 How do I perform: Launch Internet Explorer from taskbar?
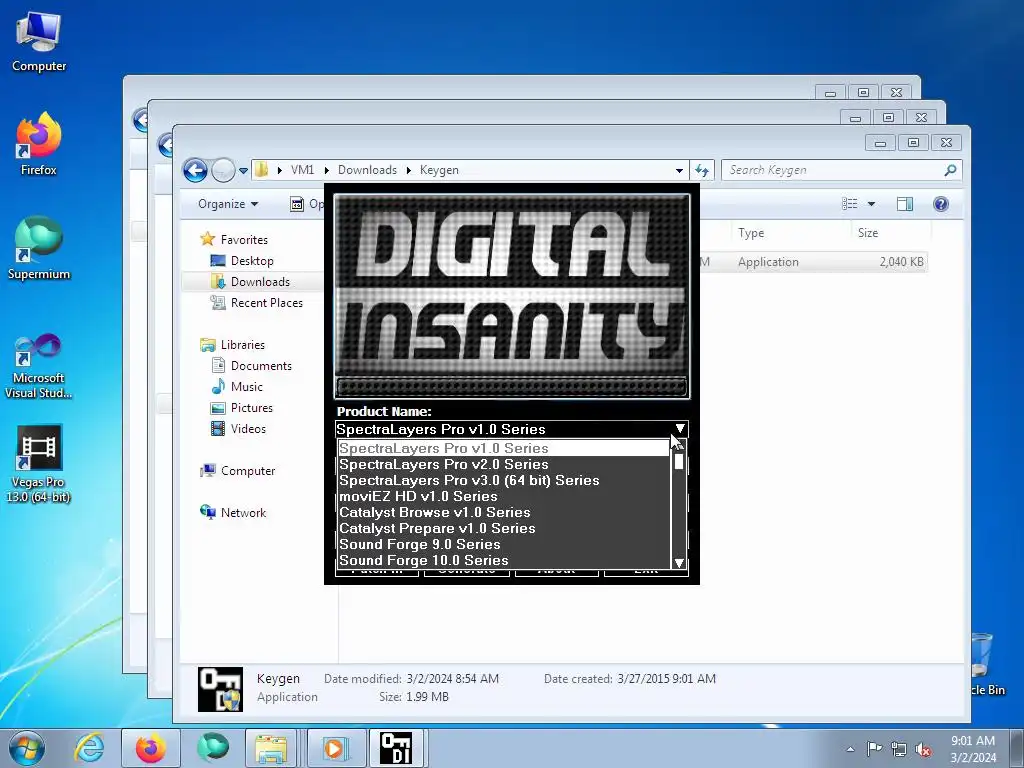pos(89,748)
